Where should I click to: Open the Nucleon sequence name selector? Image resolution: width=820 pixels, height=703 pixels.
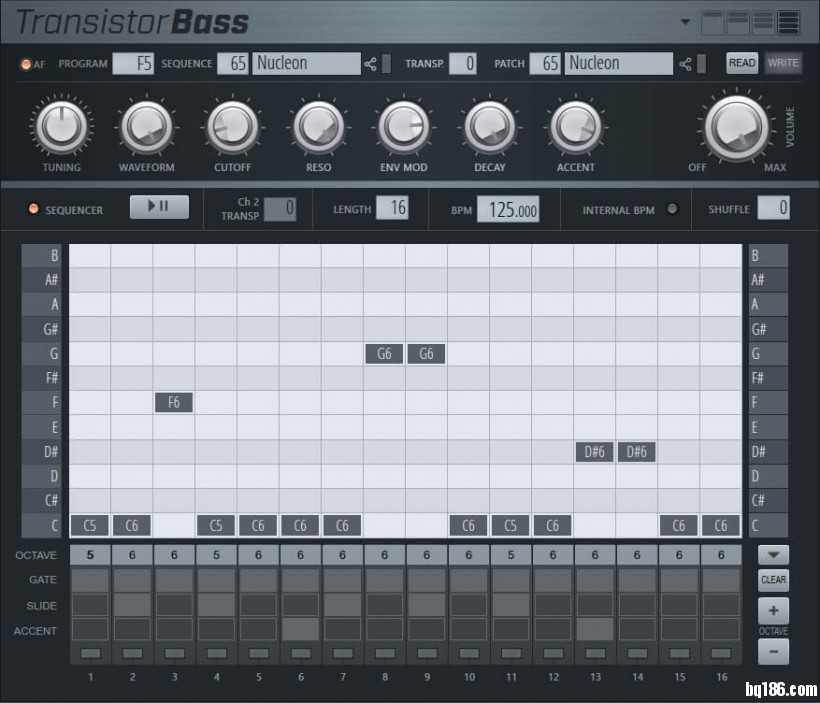[x=306, y=63]
